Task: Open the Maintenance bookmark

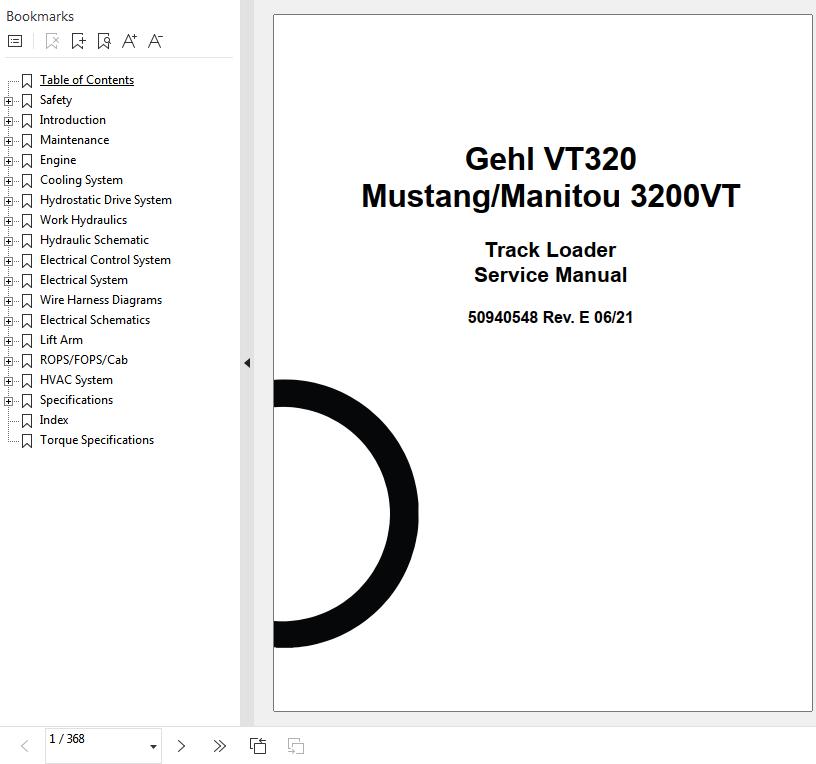Action: coord(74,139)
